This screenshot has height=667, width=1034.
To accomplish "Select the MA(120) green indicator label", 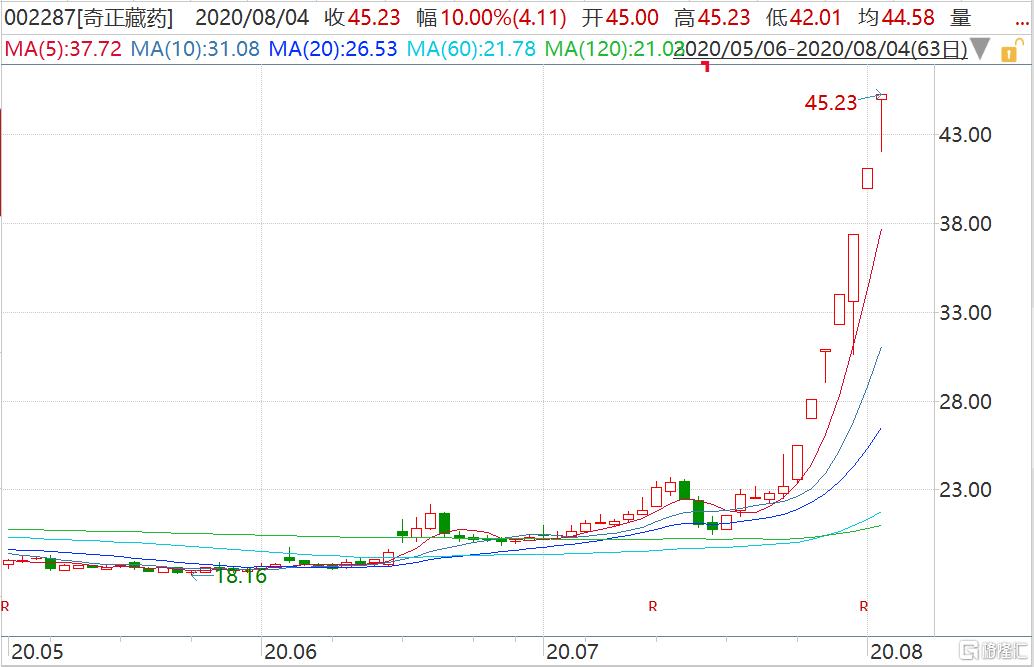I will [x=613, y=49].
